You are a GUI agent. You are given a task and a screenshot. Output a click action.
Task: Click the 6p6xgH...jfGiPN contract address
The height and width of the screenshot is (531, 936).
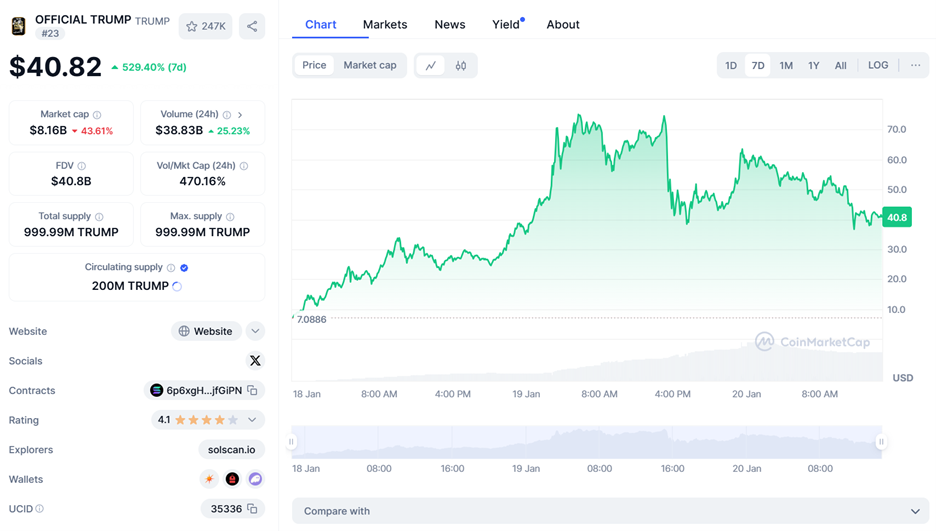[204, 390]
